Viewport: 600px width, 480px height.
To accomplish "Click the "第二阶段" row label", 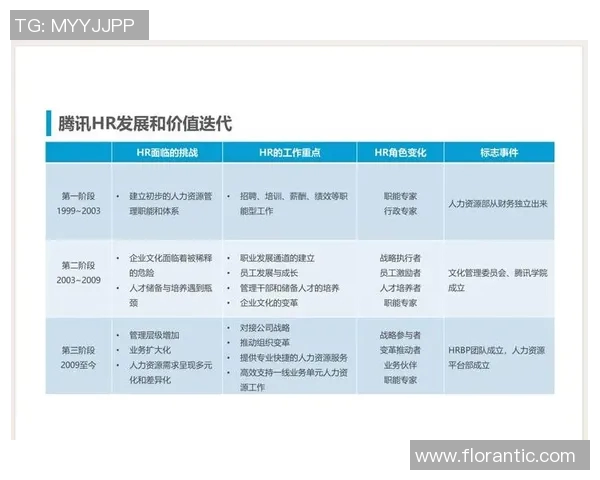I will (78, 265).
